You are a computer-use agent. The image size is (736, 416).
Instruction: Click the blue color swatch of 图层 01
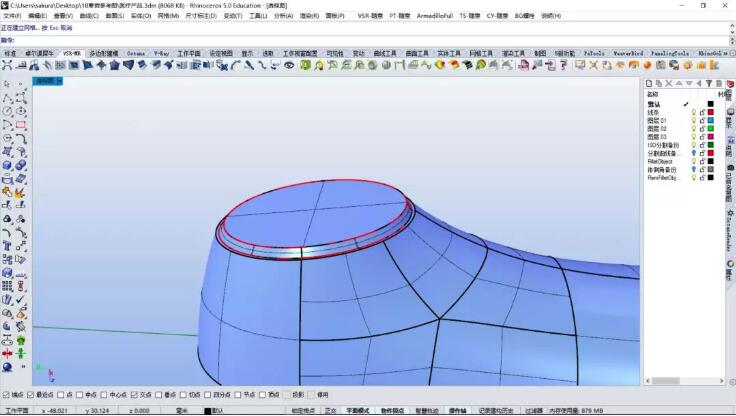click(x=711, y=120)
